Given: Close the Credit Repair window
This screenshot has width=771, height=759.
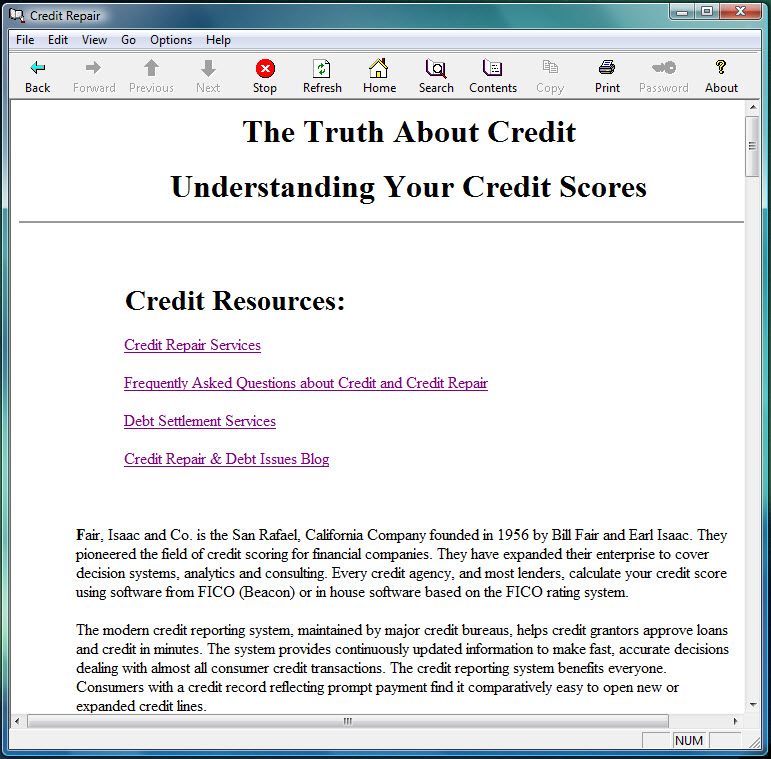Looking at the screenshot, I should coord(741,12).
